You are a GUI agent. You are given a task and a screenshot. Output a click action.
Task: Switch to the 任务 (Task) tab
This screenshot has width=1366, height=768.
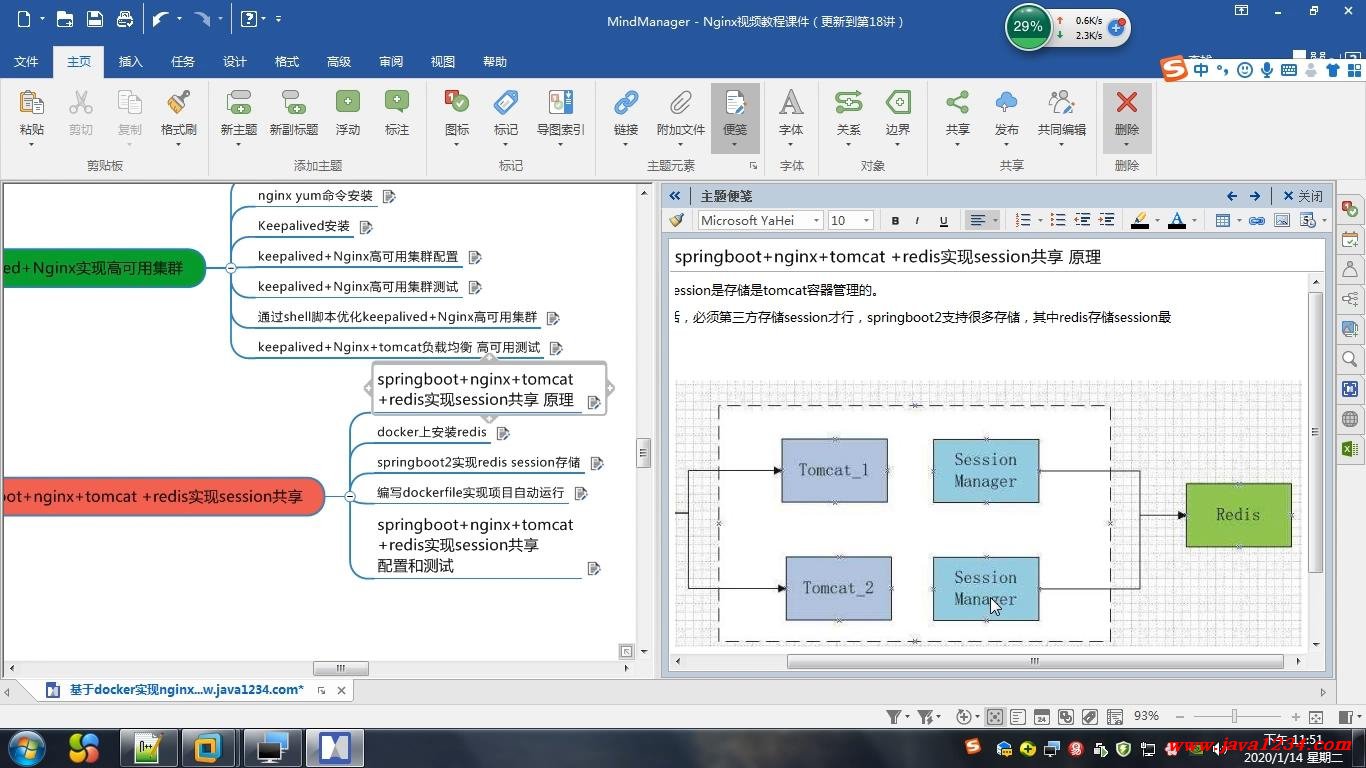pyautogui.click(x=183, y=61)
